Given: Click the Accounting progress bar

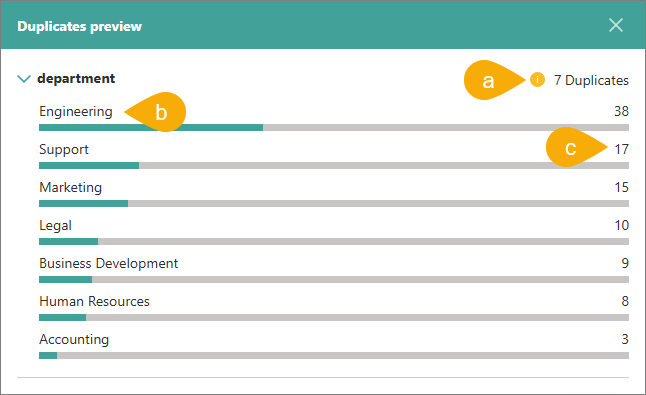Looking at the screenshot, I should click(x=334, y=355).
